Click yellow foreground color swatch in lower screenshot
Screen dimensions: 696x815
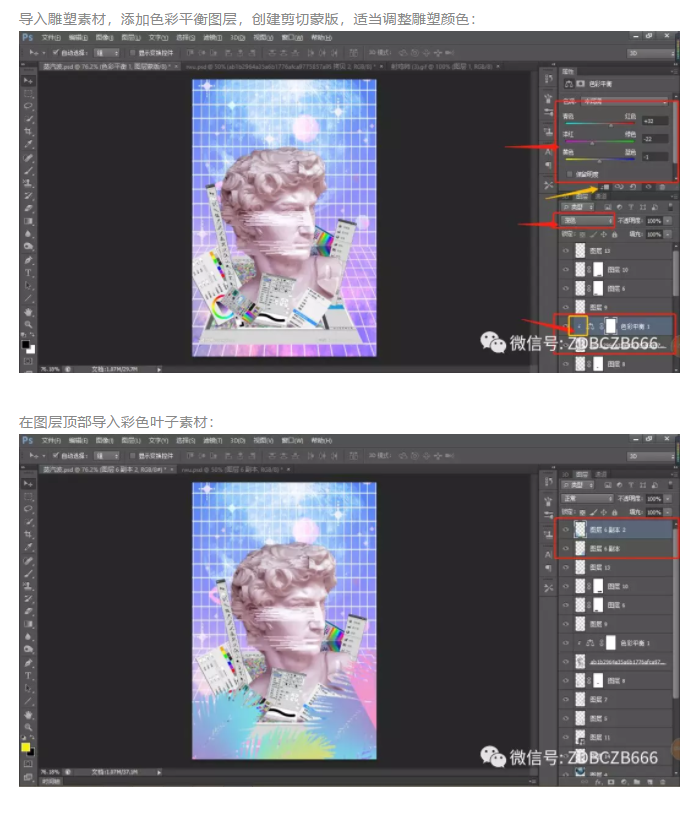point(25,747)
